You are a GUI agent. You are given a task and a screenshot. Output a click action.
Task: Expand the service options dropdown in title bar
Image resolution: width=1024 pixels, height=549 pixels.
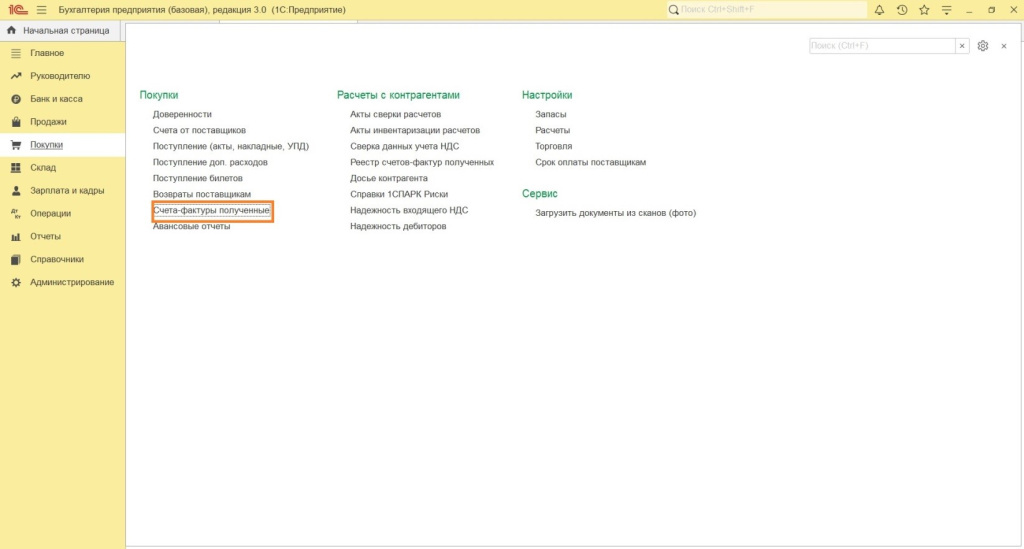(946, 10)
